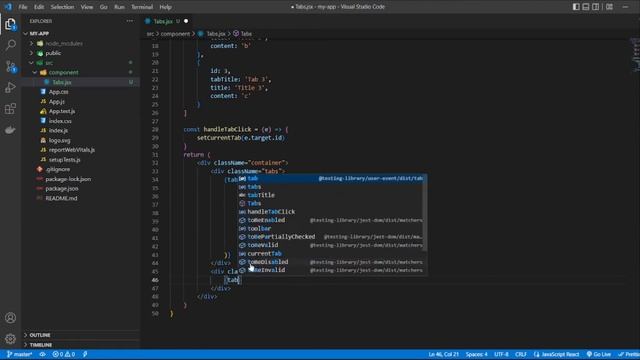This screenshot has height=360, width=640.
Task: Click UTF-8 encoding selector
Action: pyautogui.click(x=501, y=354)
